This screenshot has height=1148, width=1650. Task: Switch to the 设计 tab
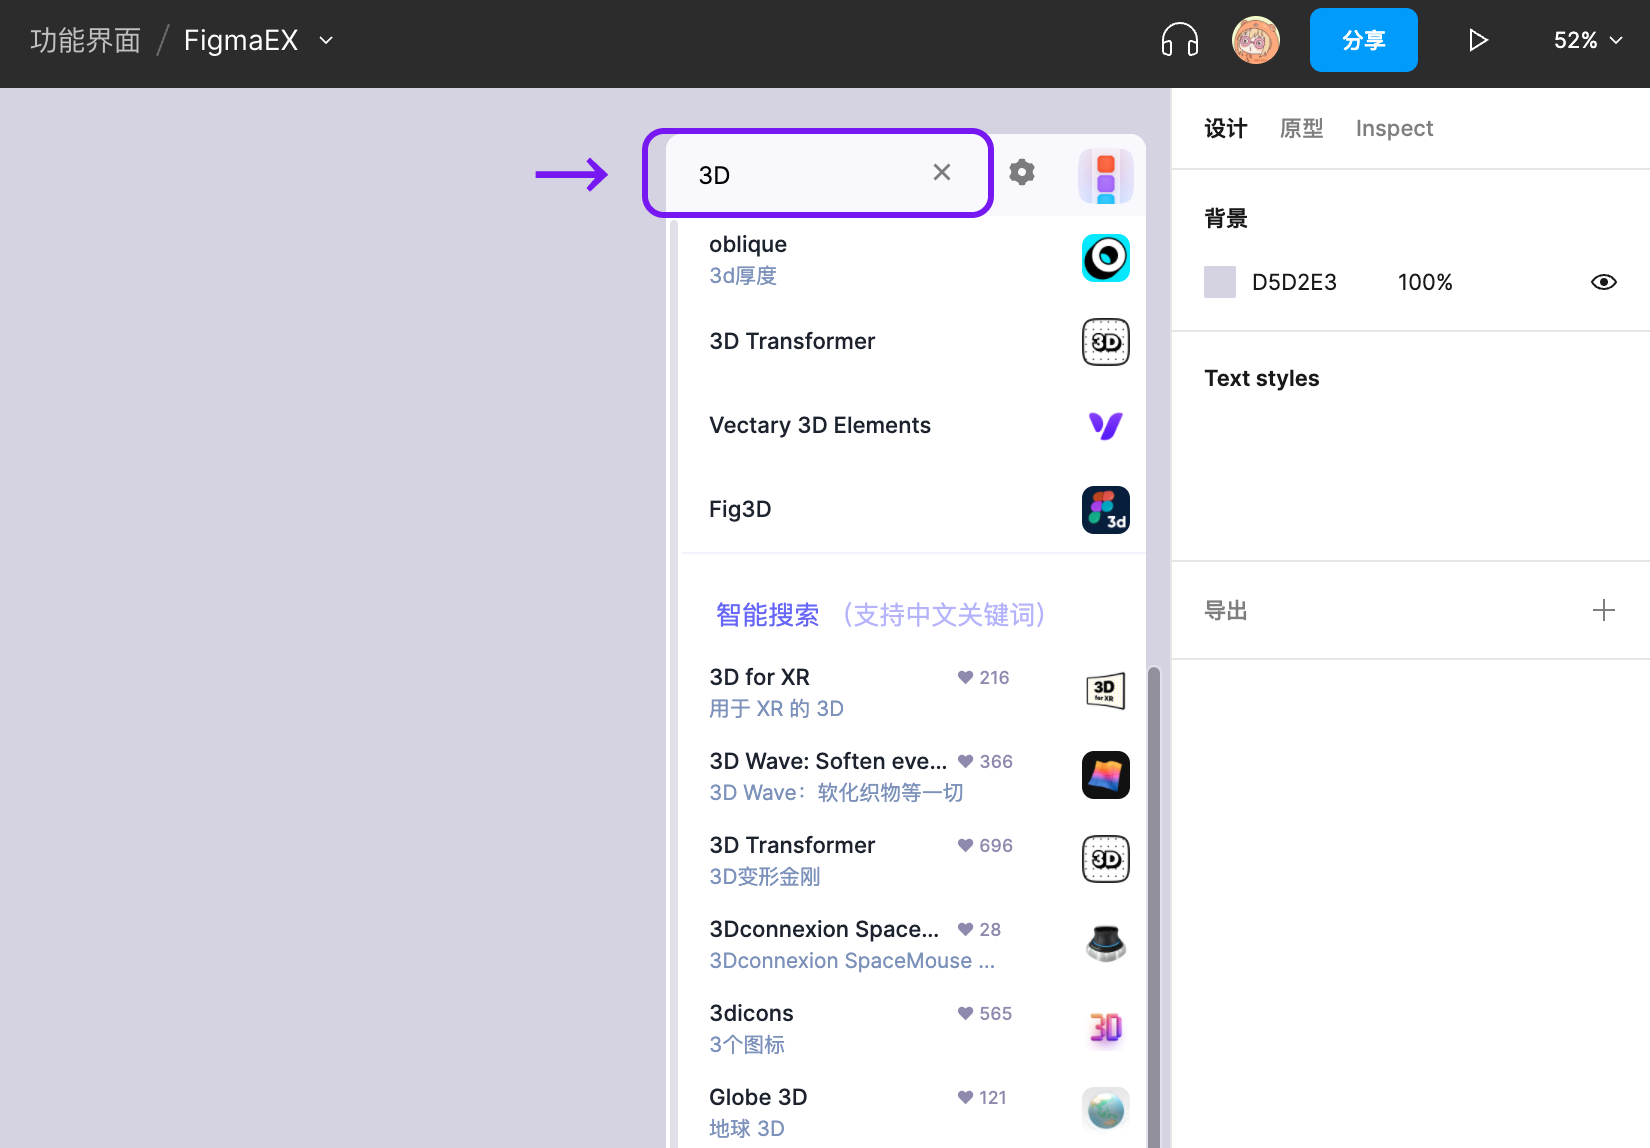tap(1226, 128)
